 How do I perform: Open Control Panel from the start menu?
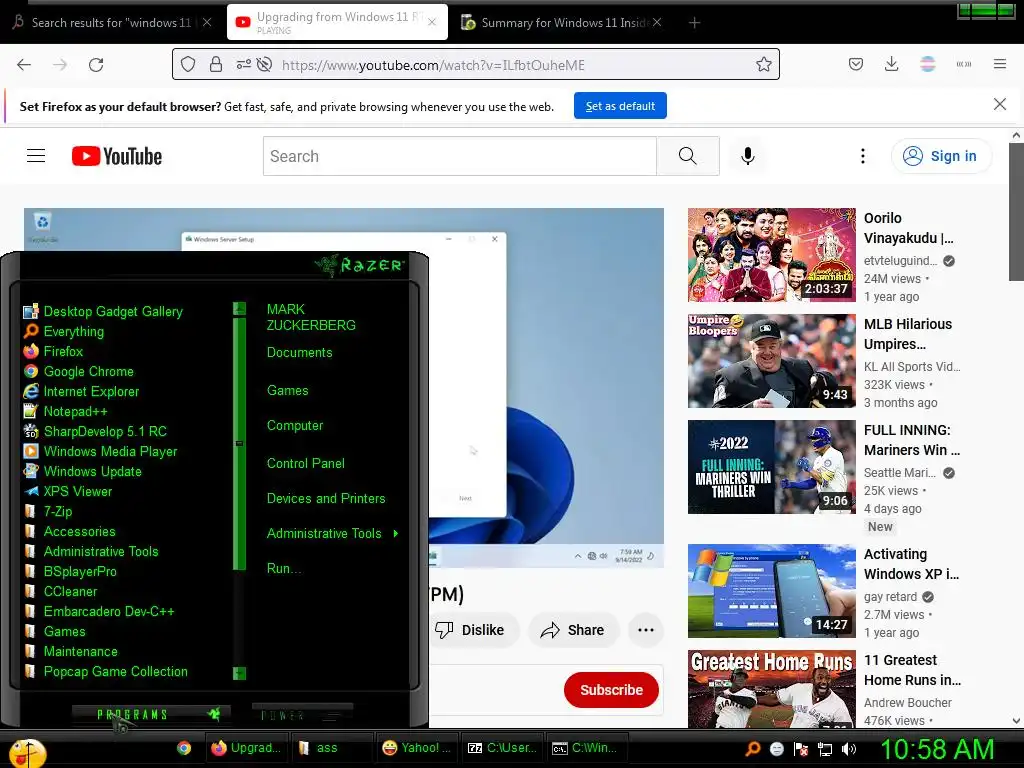[x=306, y=464]
